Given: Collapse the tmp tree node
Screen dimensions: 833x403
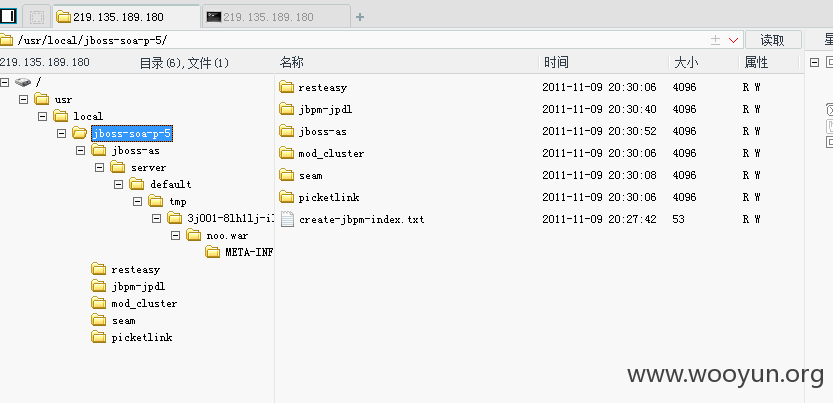Looking at the screenshot, I should pyautogui.click(x=138, y=201).
